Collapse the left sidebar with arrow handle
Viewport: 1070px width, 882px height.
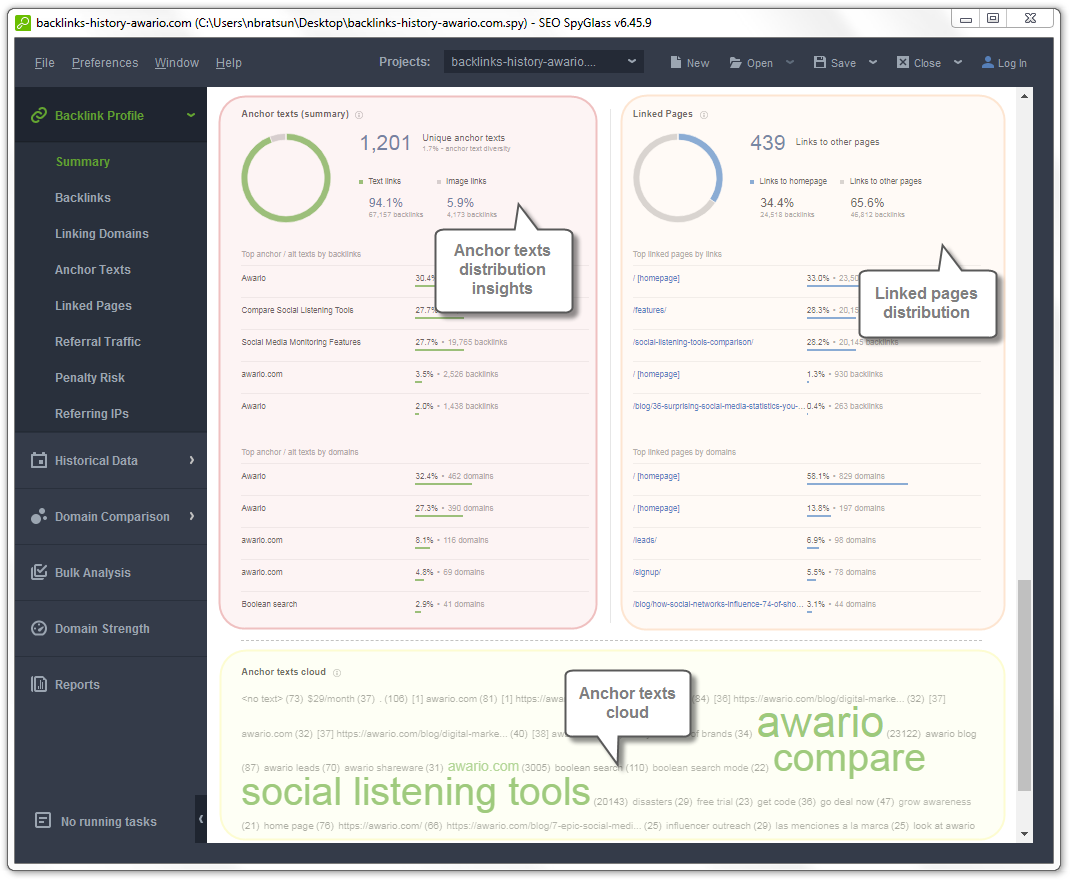201,819
